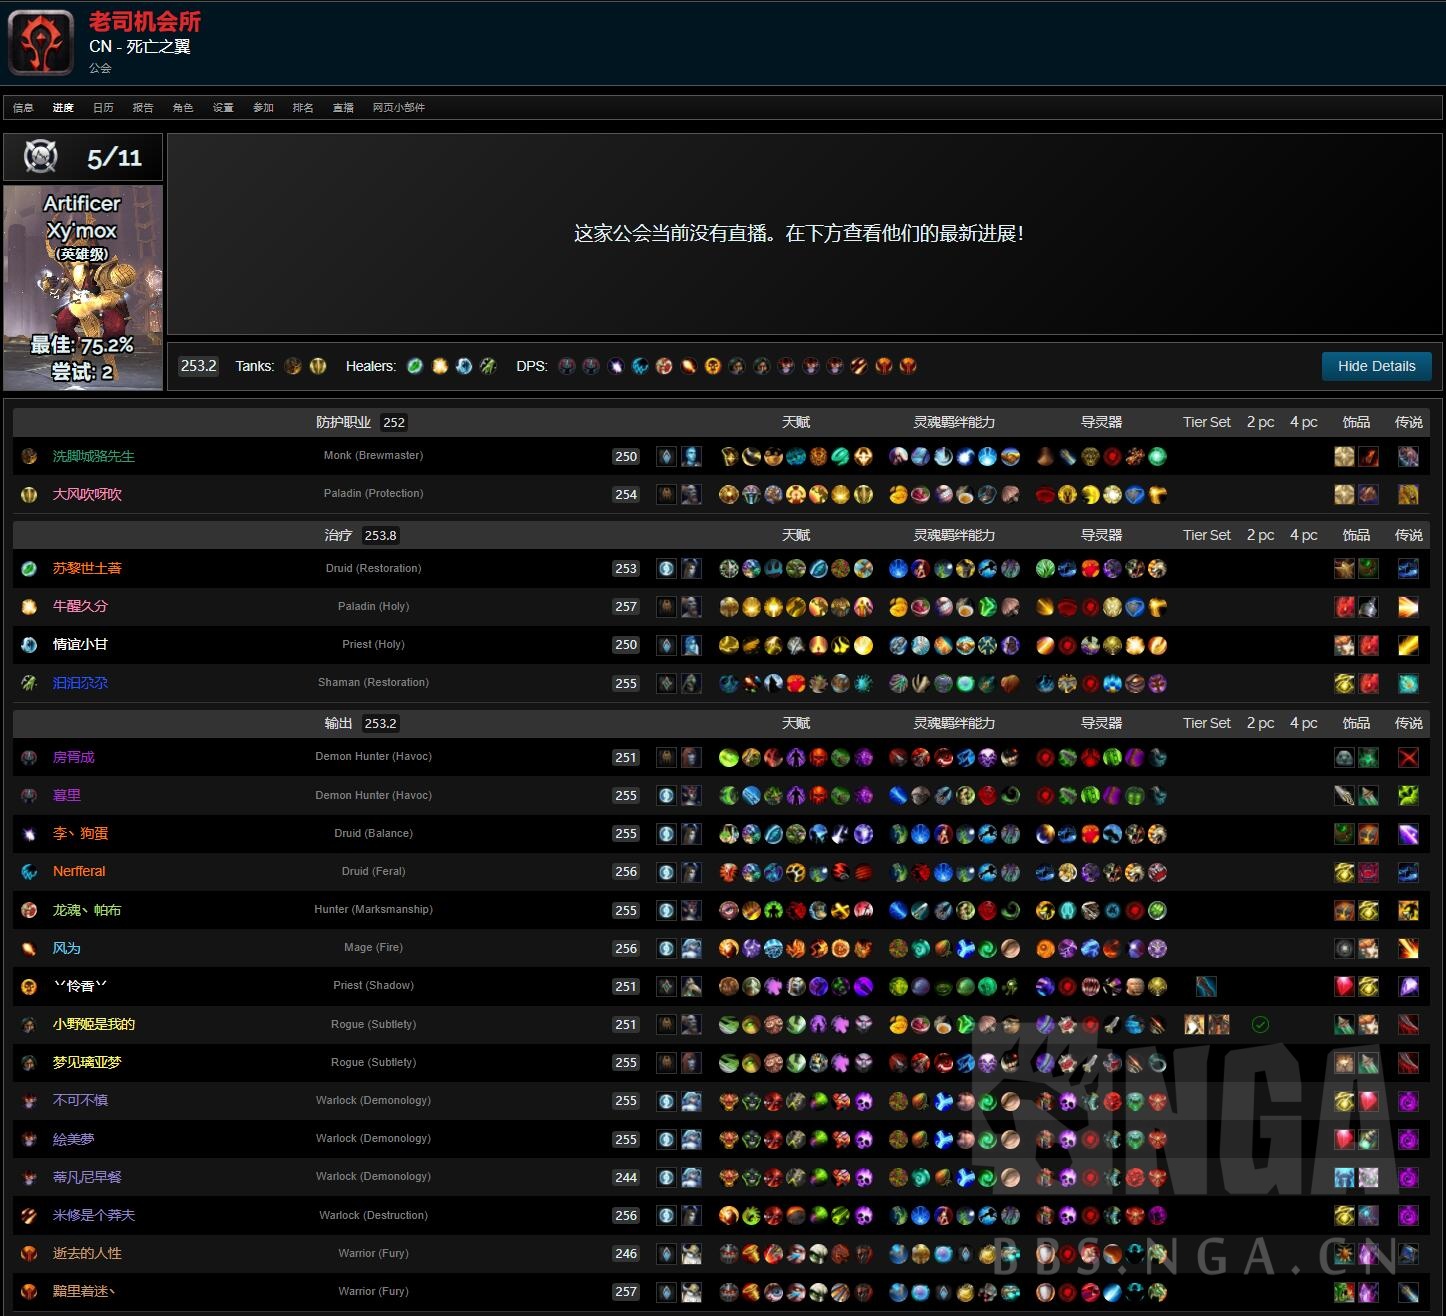Open the 设置 tab

click(x=223, y=107)
